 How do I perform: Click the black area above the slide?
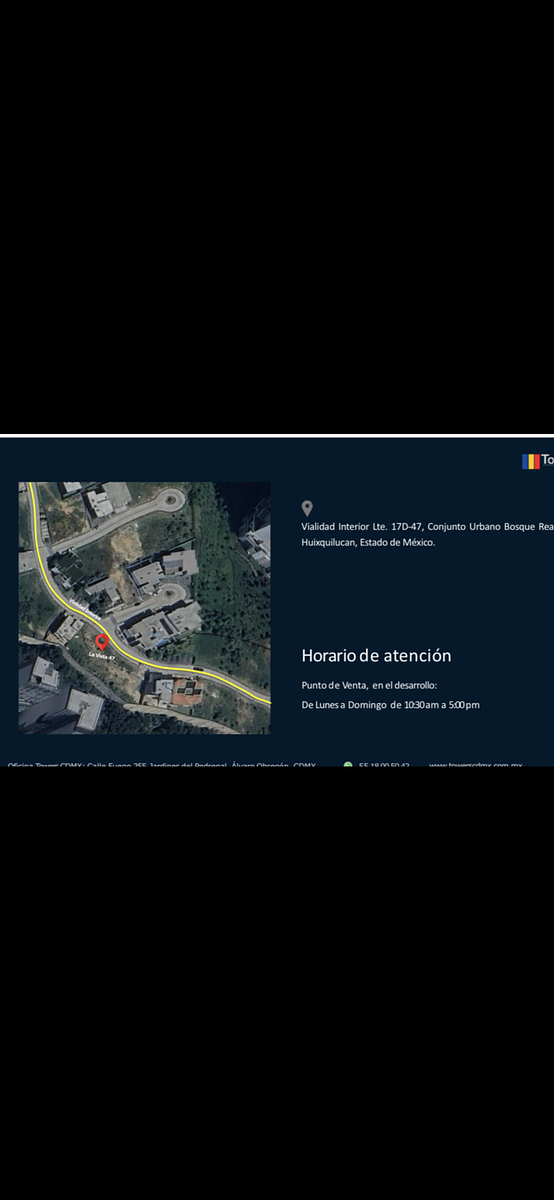click(277, 216)
